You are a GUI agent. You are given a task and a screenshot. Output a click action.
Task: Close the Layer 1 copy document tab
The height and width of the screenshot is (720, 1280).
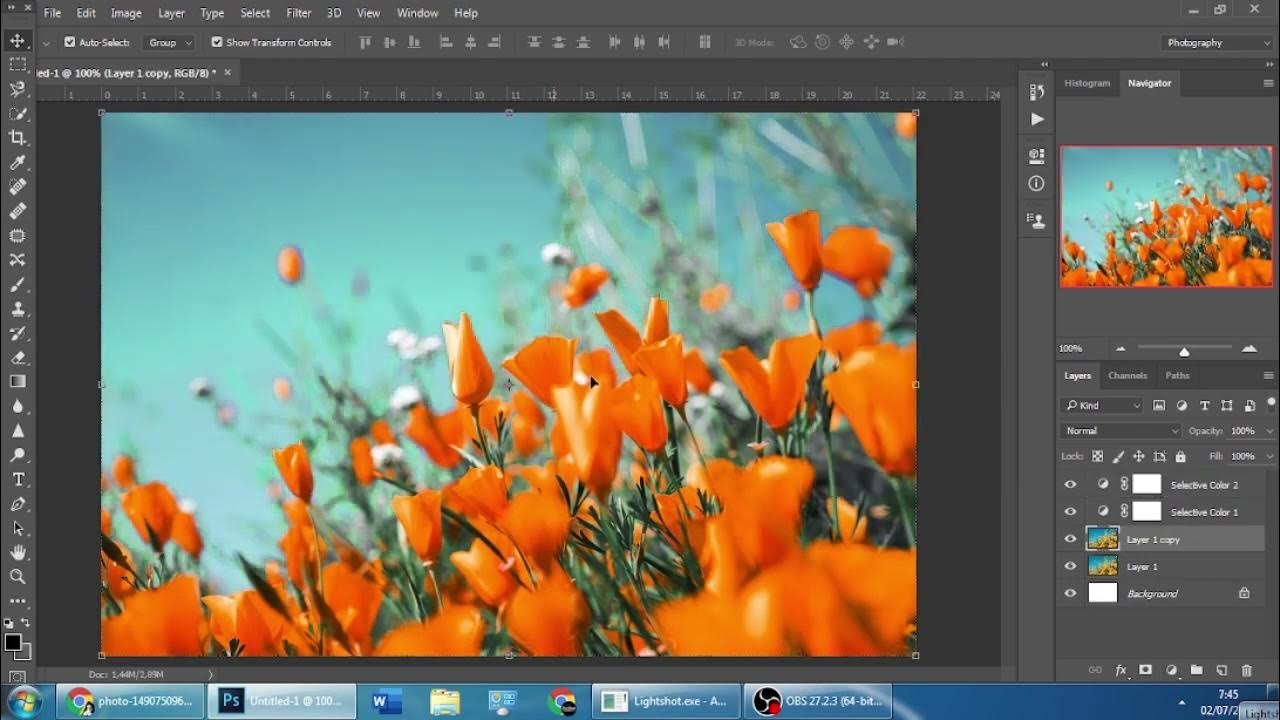[x=227, y=72]
